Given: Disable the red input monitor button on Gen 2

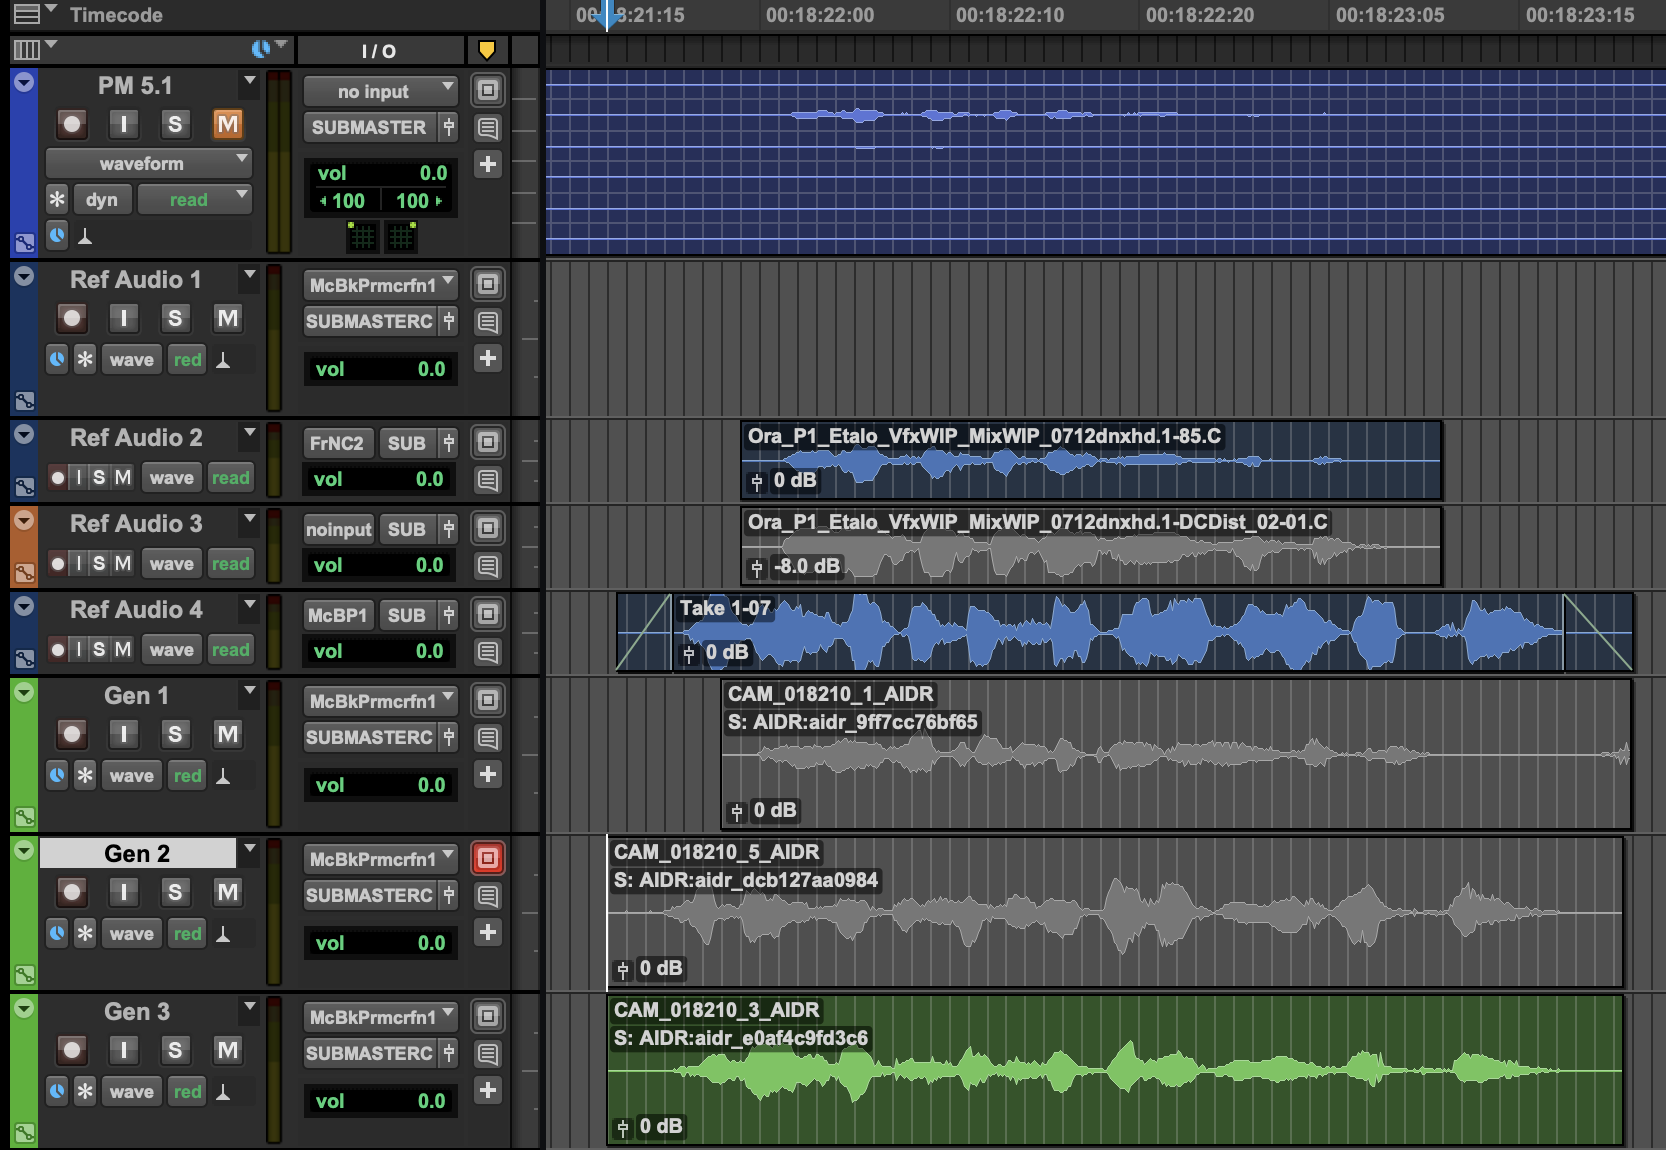Looking at the screenshot, I should [487, 858].
